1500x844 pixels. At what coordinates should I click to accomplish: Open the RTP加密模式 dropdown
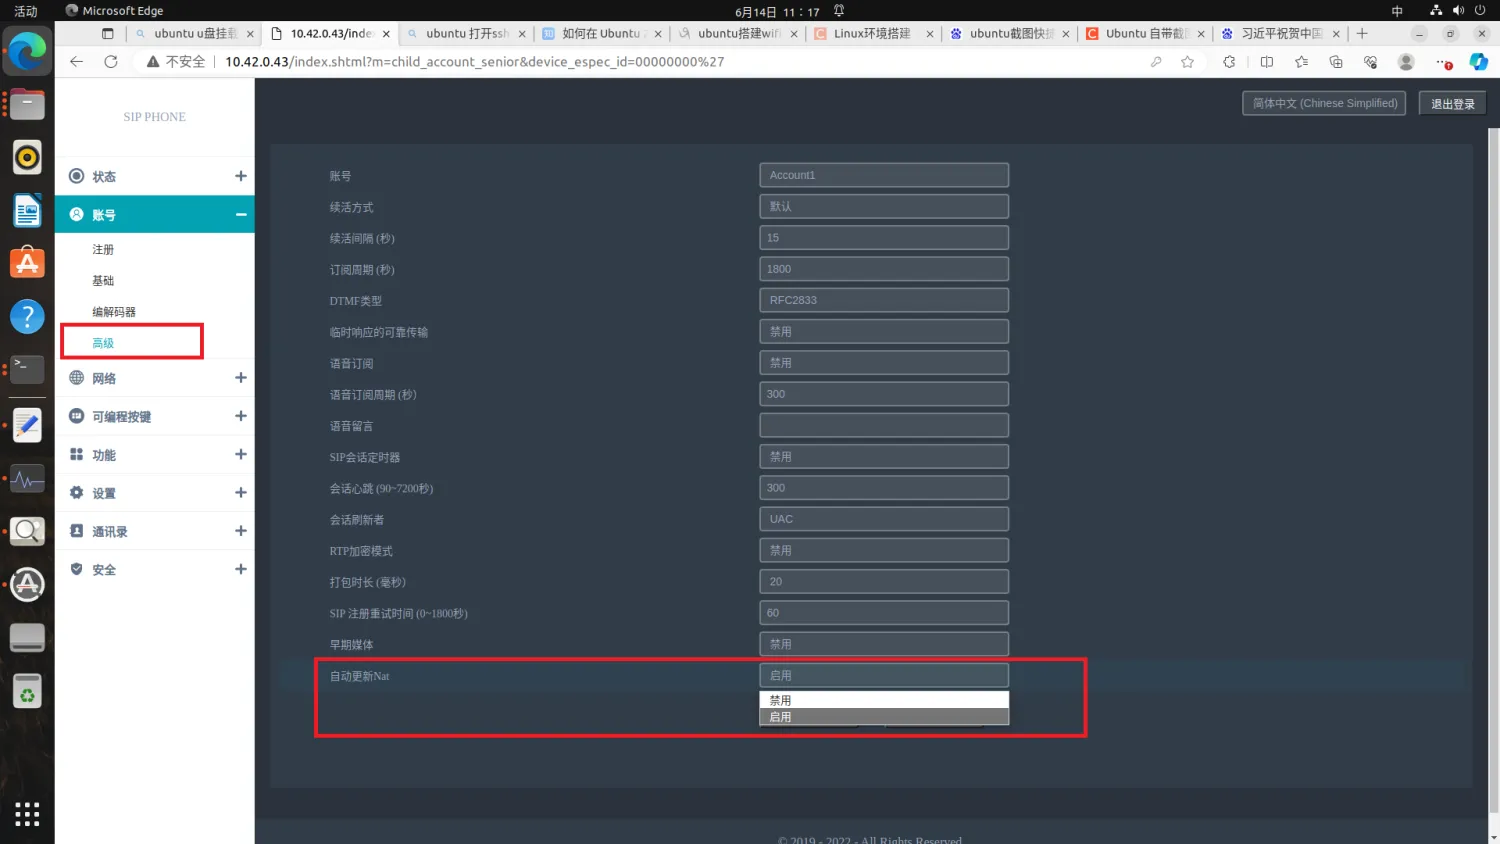click(884, 550)
